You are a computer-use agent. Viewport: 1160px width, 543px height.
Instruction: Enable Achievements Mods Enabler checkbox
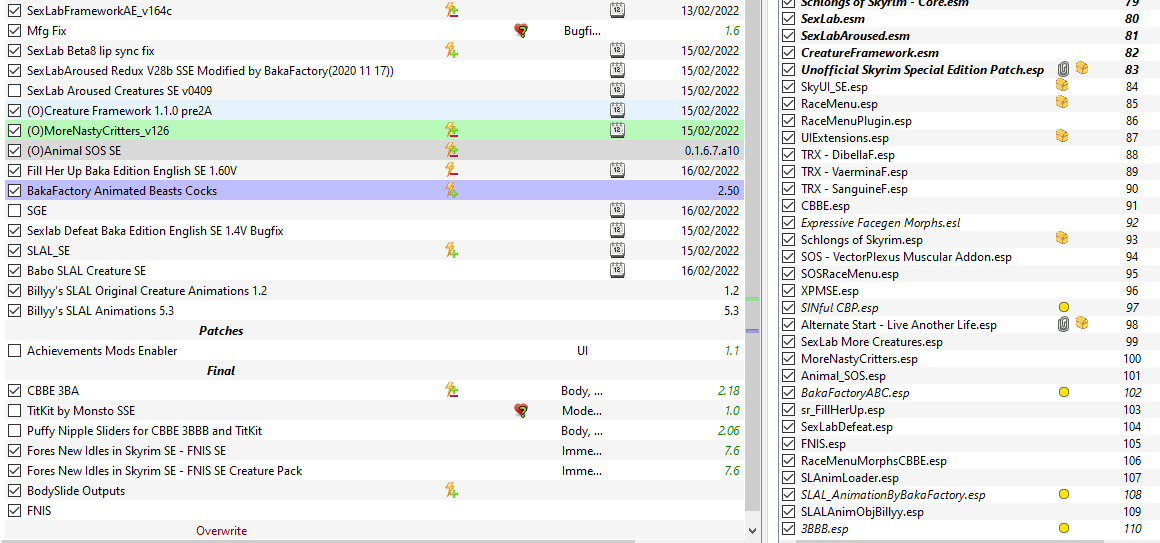click(14, 351)
